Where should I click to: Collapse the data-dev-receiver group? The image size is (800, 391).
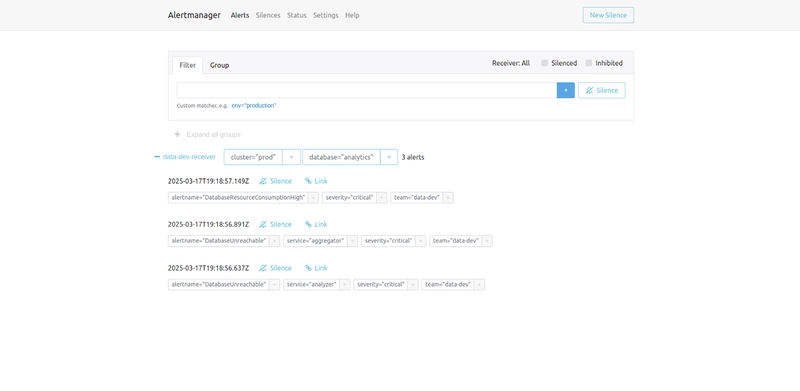[157, 157]
